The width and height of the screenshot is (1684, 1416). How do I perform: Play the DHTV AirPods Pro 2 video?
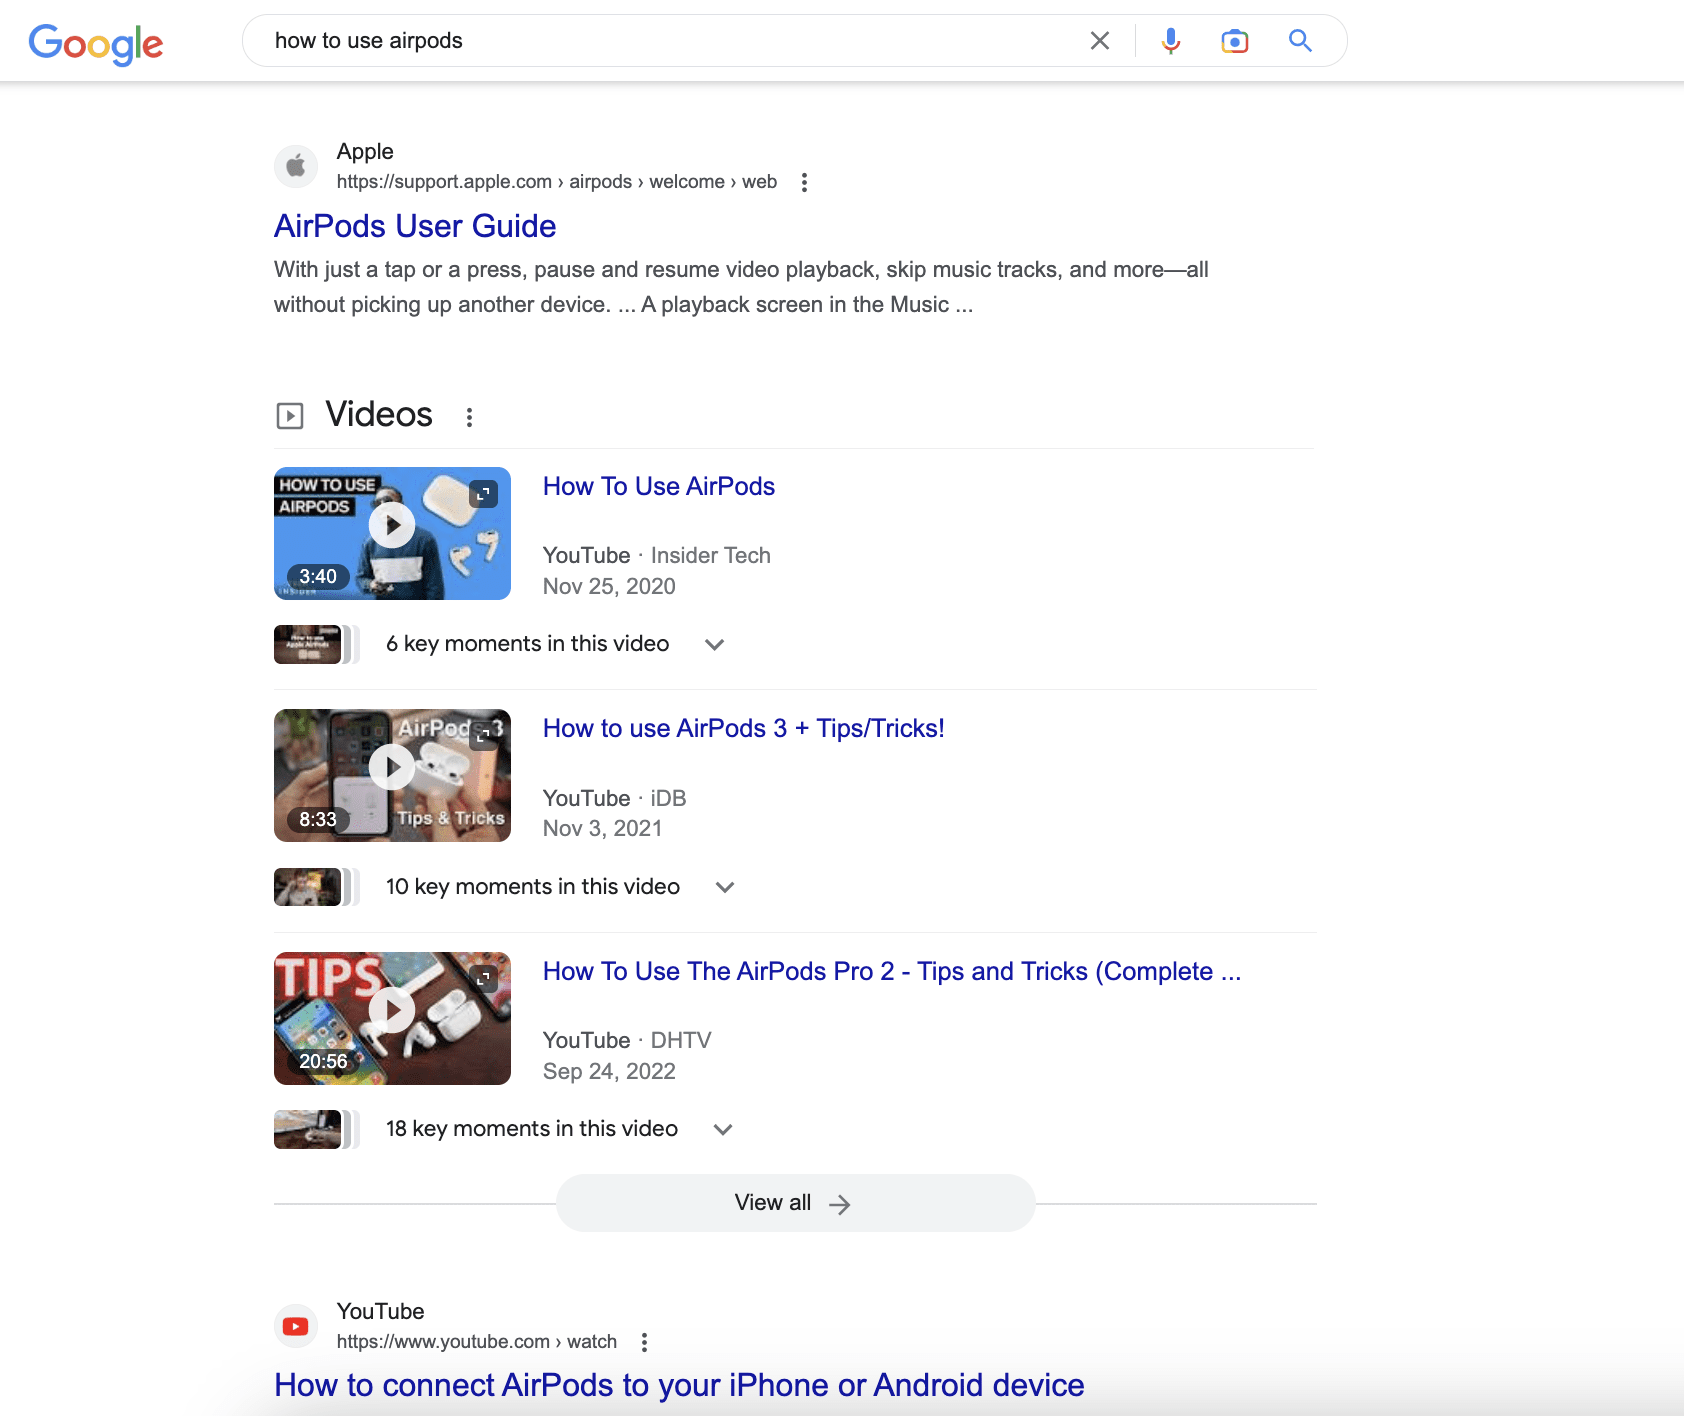(392, 1010)
